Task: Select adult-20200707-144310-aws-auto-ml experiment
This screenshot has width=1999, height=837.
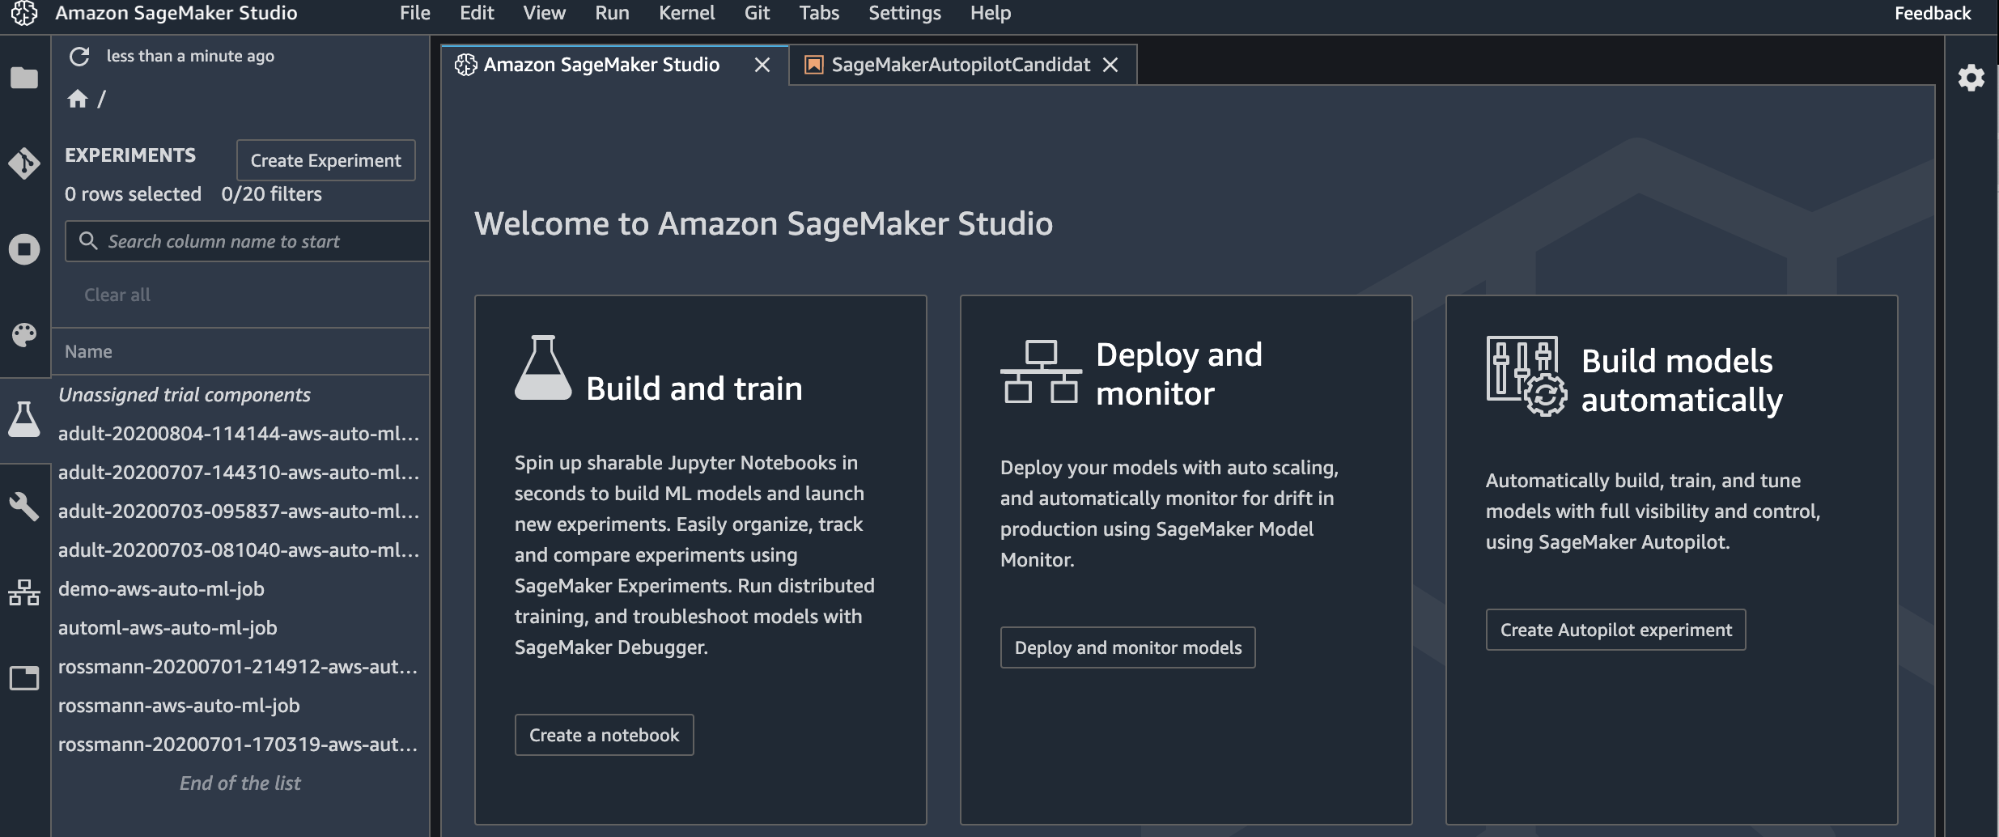Action: (240, 472)
